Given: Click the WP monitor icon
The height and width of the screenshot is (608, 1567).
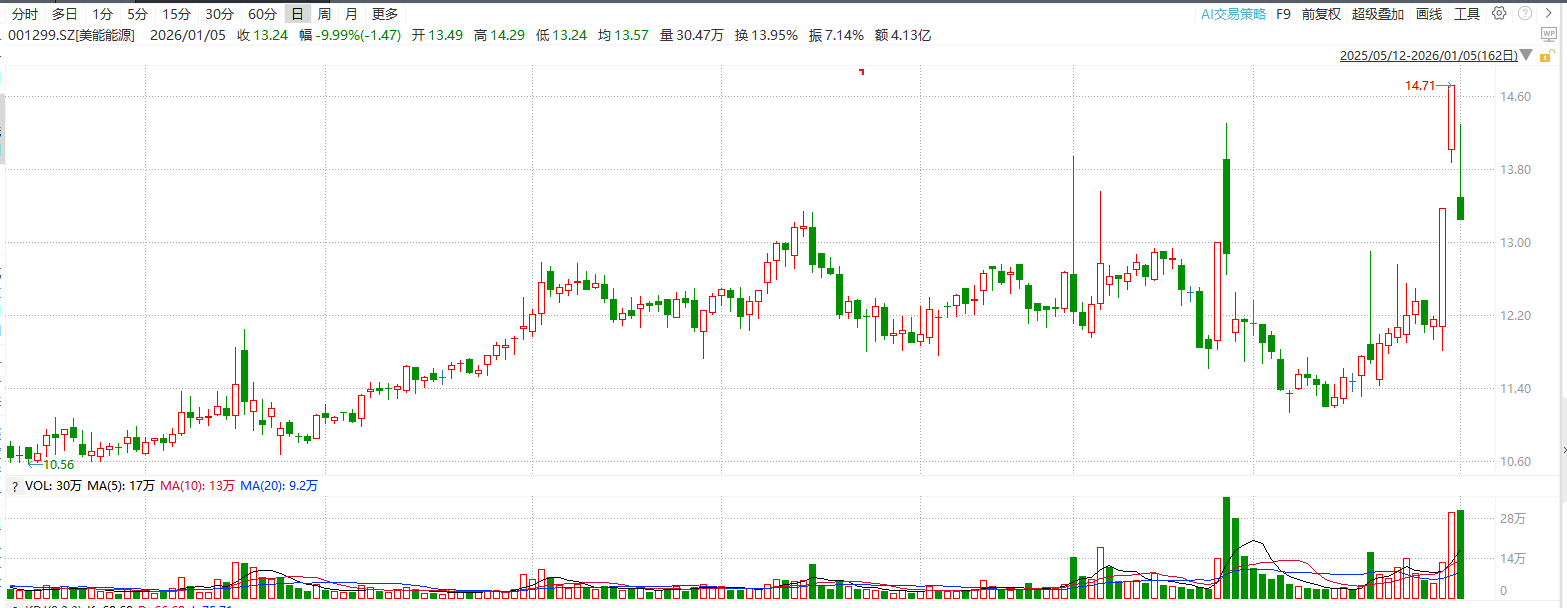Looking at the screenshot, I should coord(1548,34).
